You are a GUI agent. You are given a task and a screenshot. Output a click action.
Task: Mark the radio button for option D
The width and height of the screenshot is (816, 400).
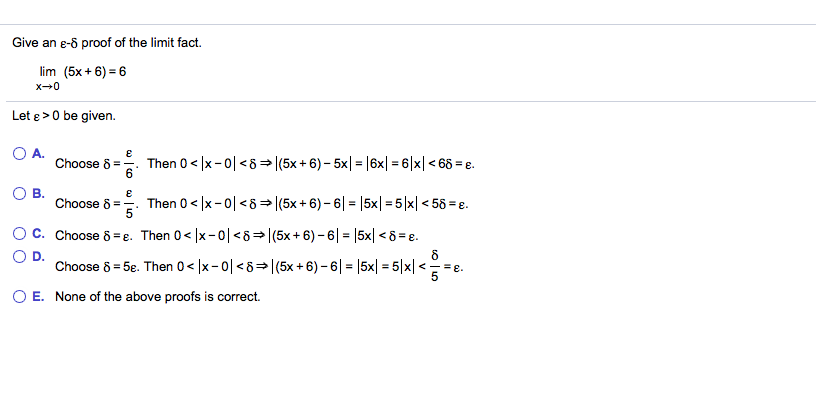pos(19,256)
